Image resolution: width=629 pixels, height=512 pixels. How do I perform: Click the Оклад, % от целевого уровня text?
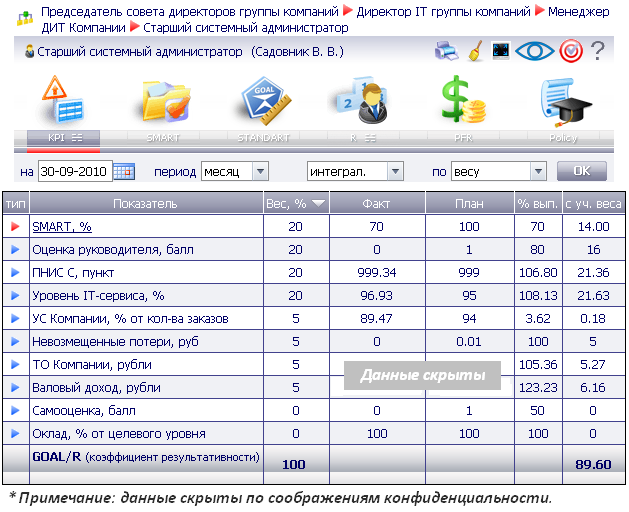[119, 434]
